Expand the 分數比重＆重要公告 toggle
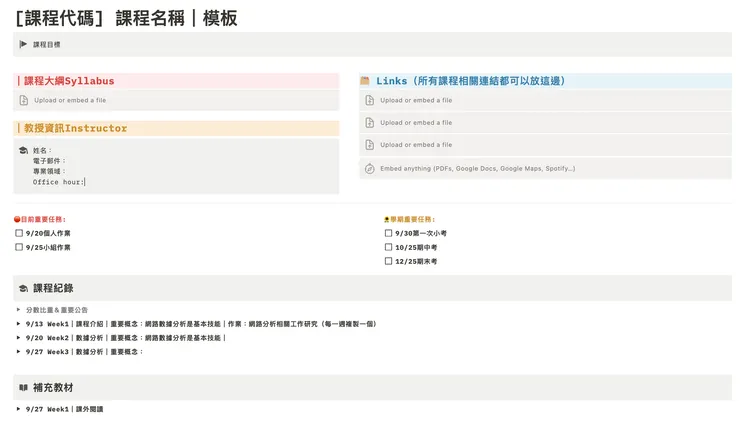This screenshot has height=421, width=740. [18, 310]
